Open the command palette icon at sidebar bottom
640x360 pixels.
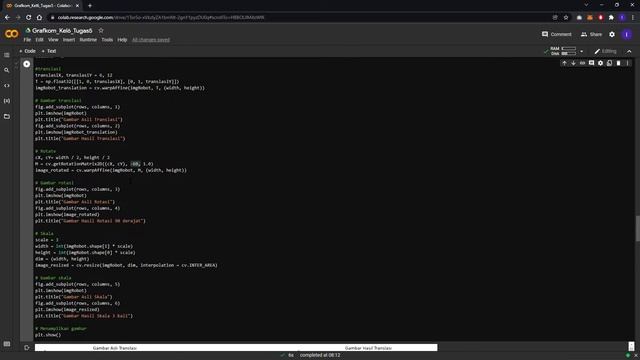(7, 344)
